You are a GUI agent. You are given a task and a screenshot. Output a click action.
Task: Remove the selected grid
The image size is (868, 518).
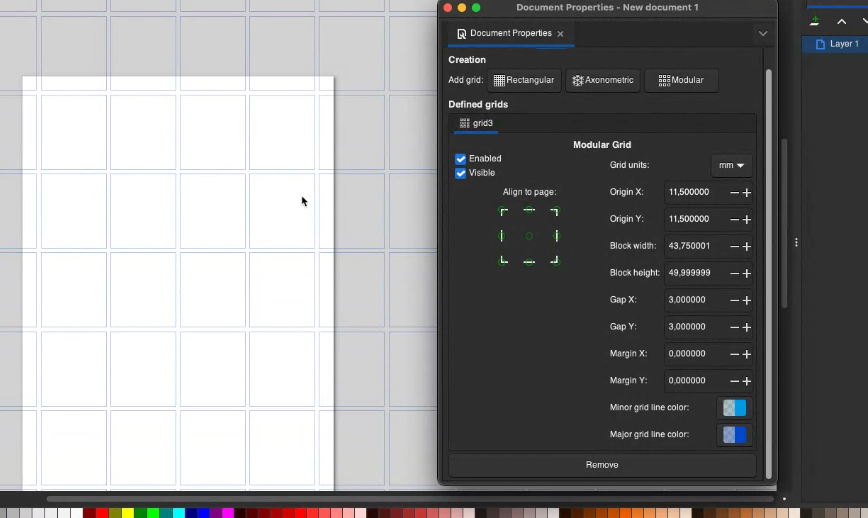(x=602, y=465)
